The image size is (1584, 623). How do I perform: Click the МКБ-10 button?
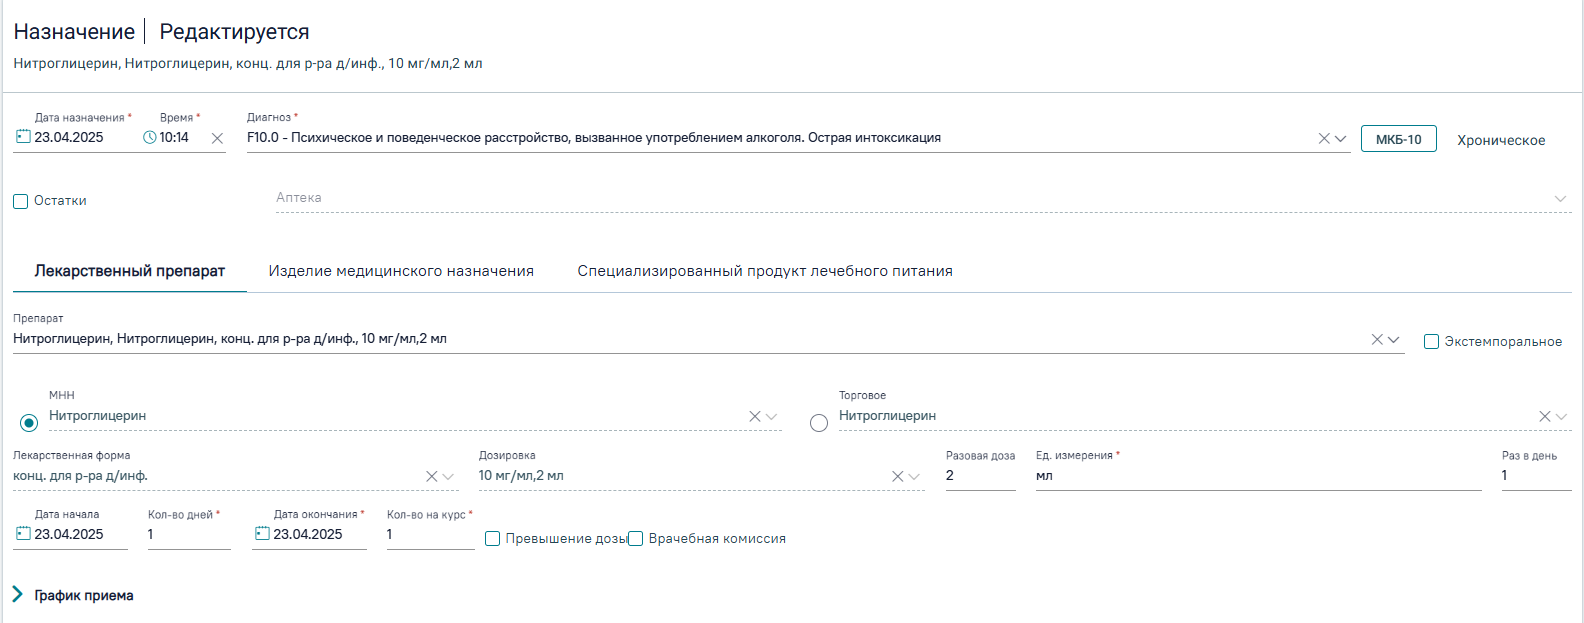point(1399,139)
